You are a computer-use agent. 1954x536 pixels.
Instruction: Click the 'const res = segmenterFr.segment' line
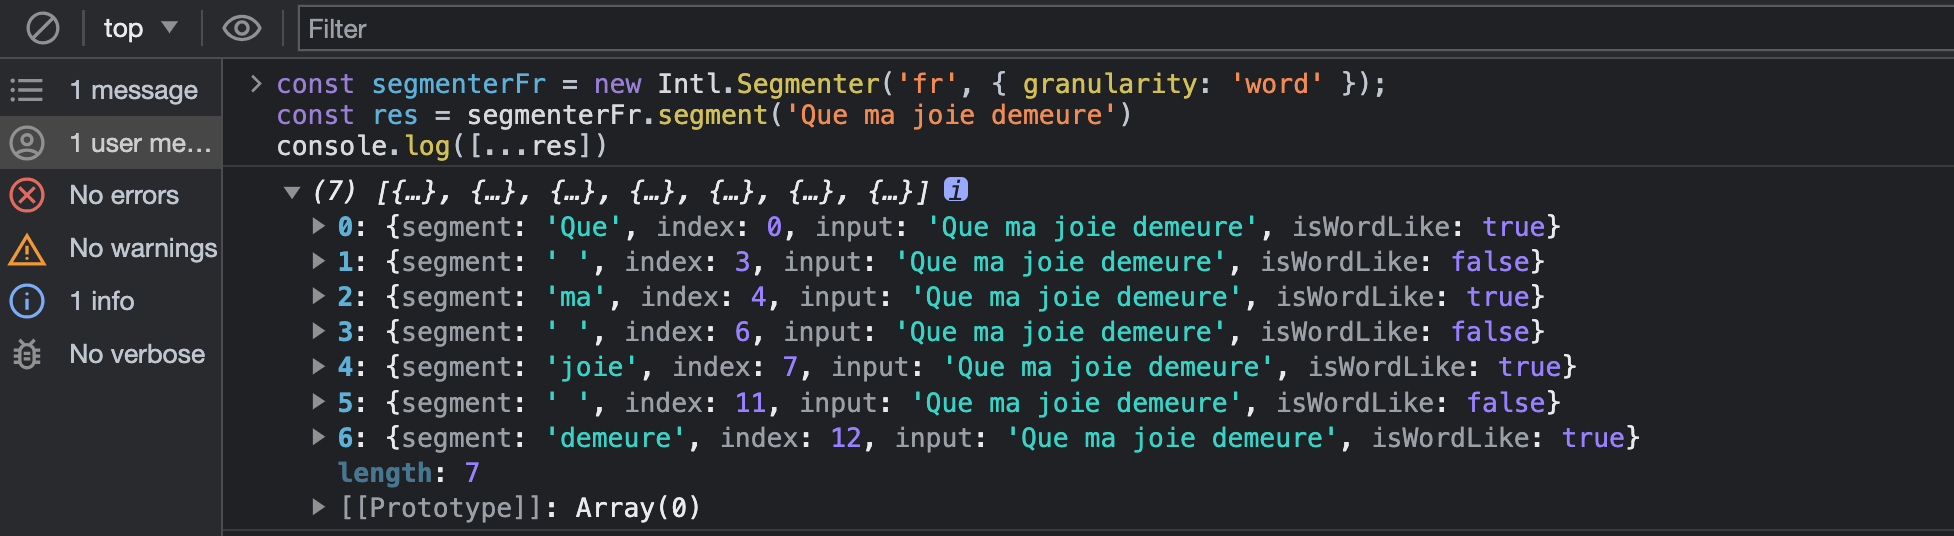click(x=704, y=115)
